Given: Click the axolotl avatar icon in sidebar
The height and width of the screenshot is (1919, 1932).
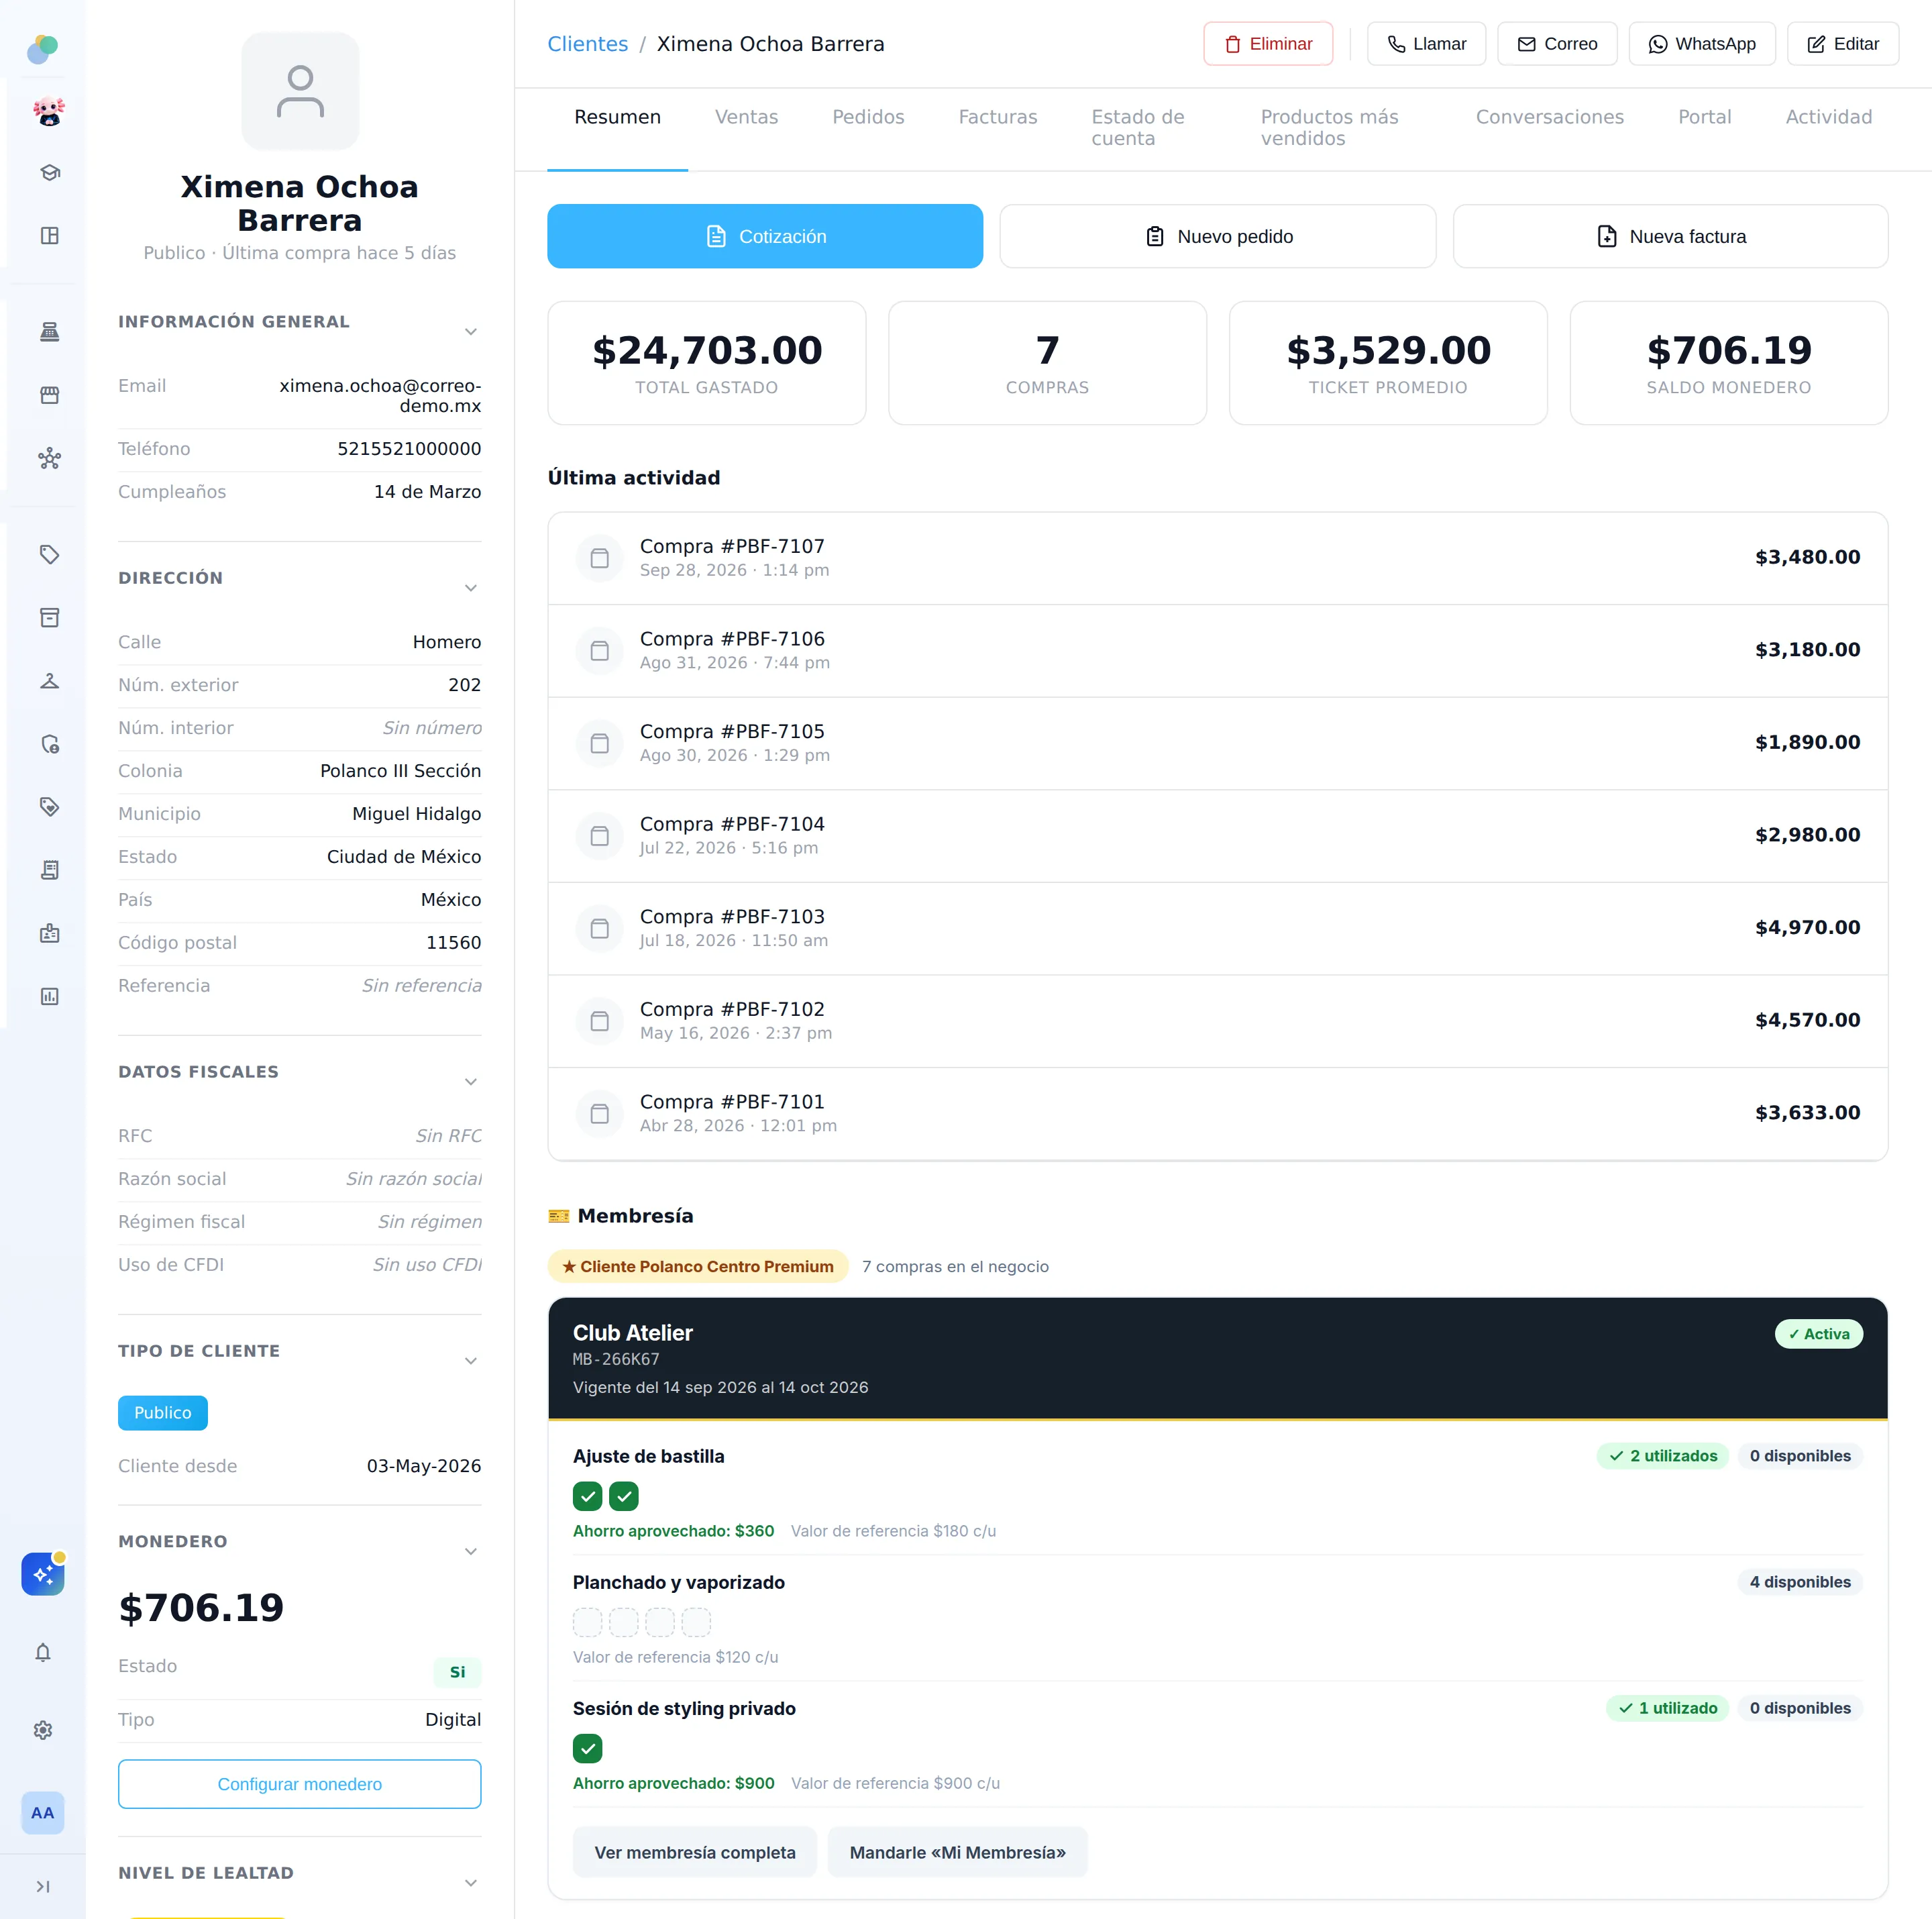Looking at the screenshot, I should click(49, 111).
